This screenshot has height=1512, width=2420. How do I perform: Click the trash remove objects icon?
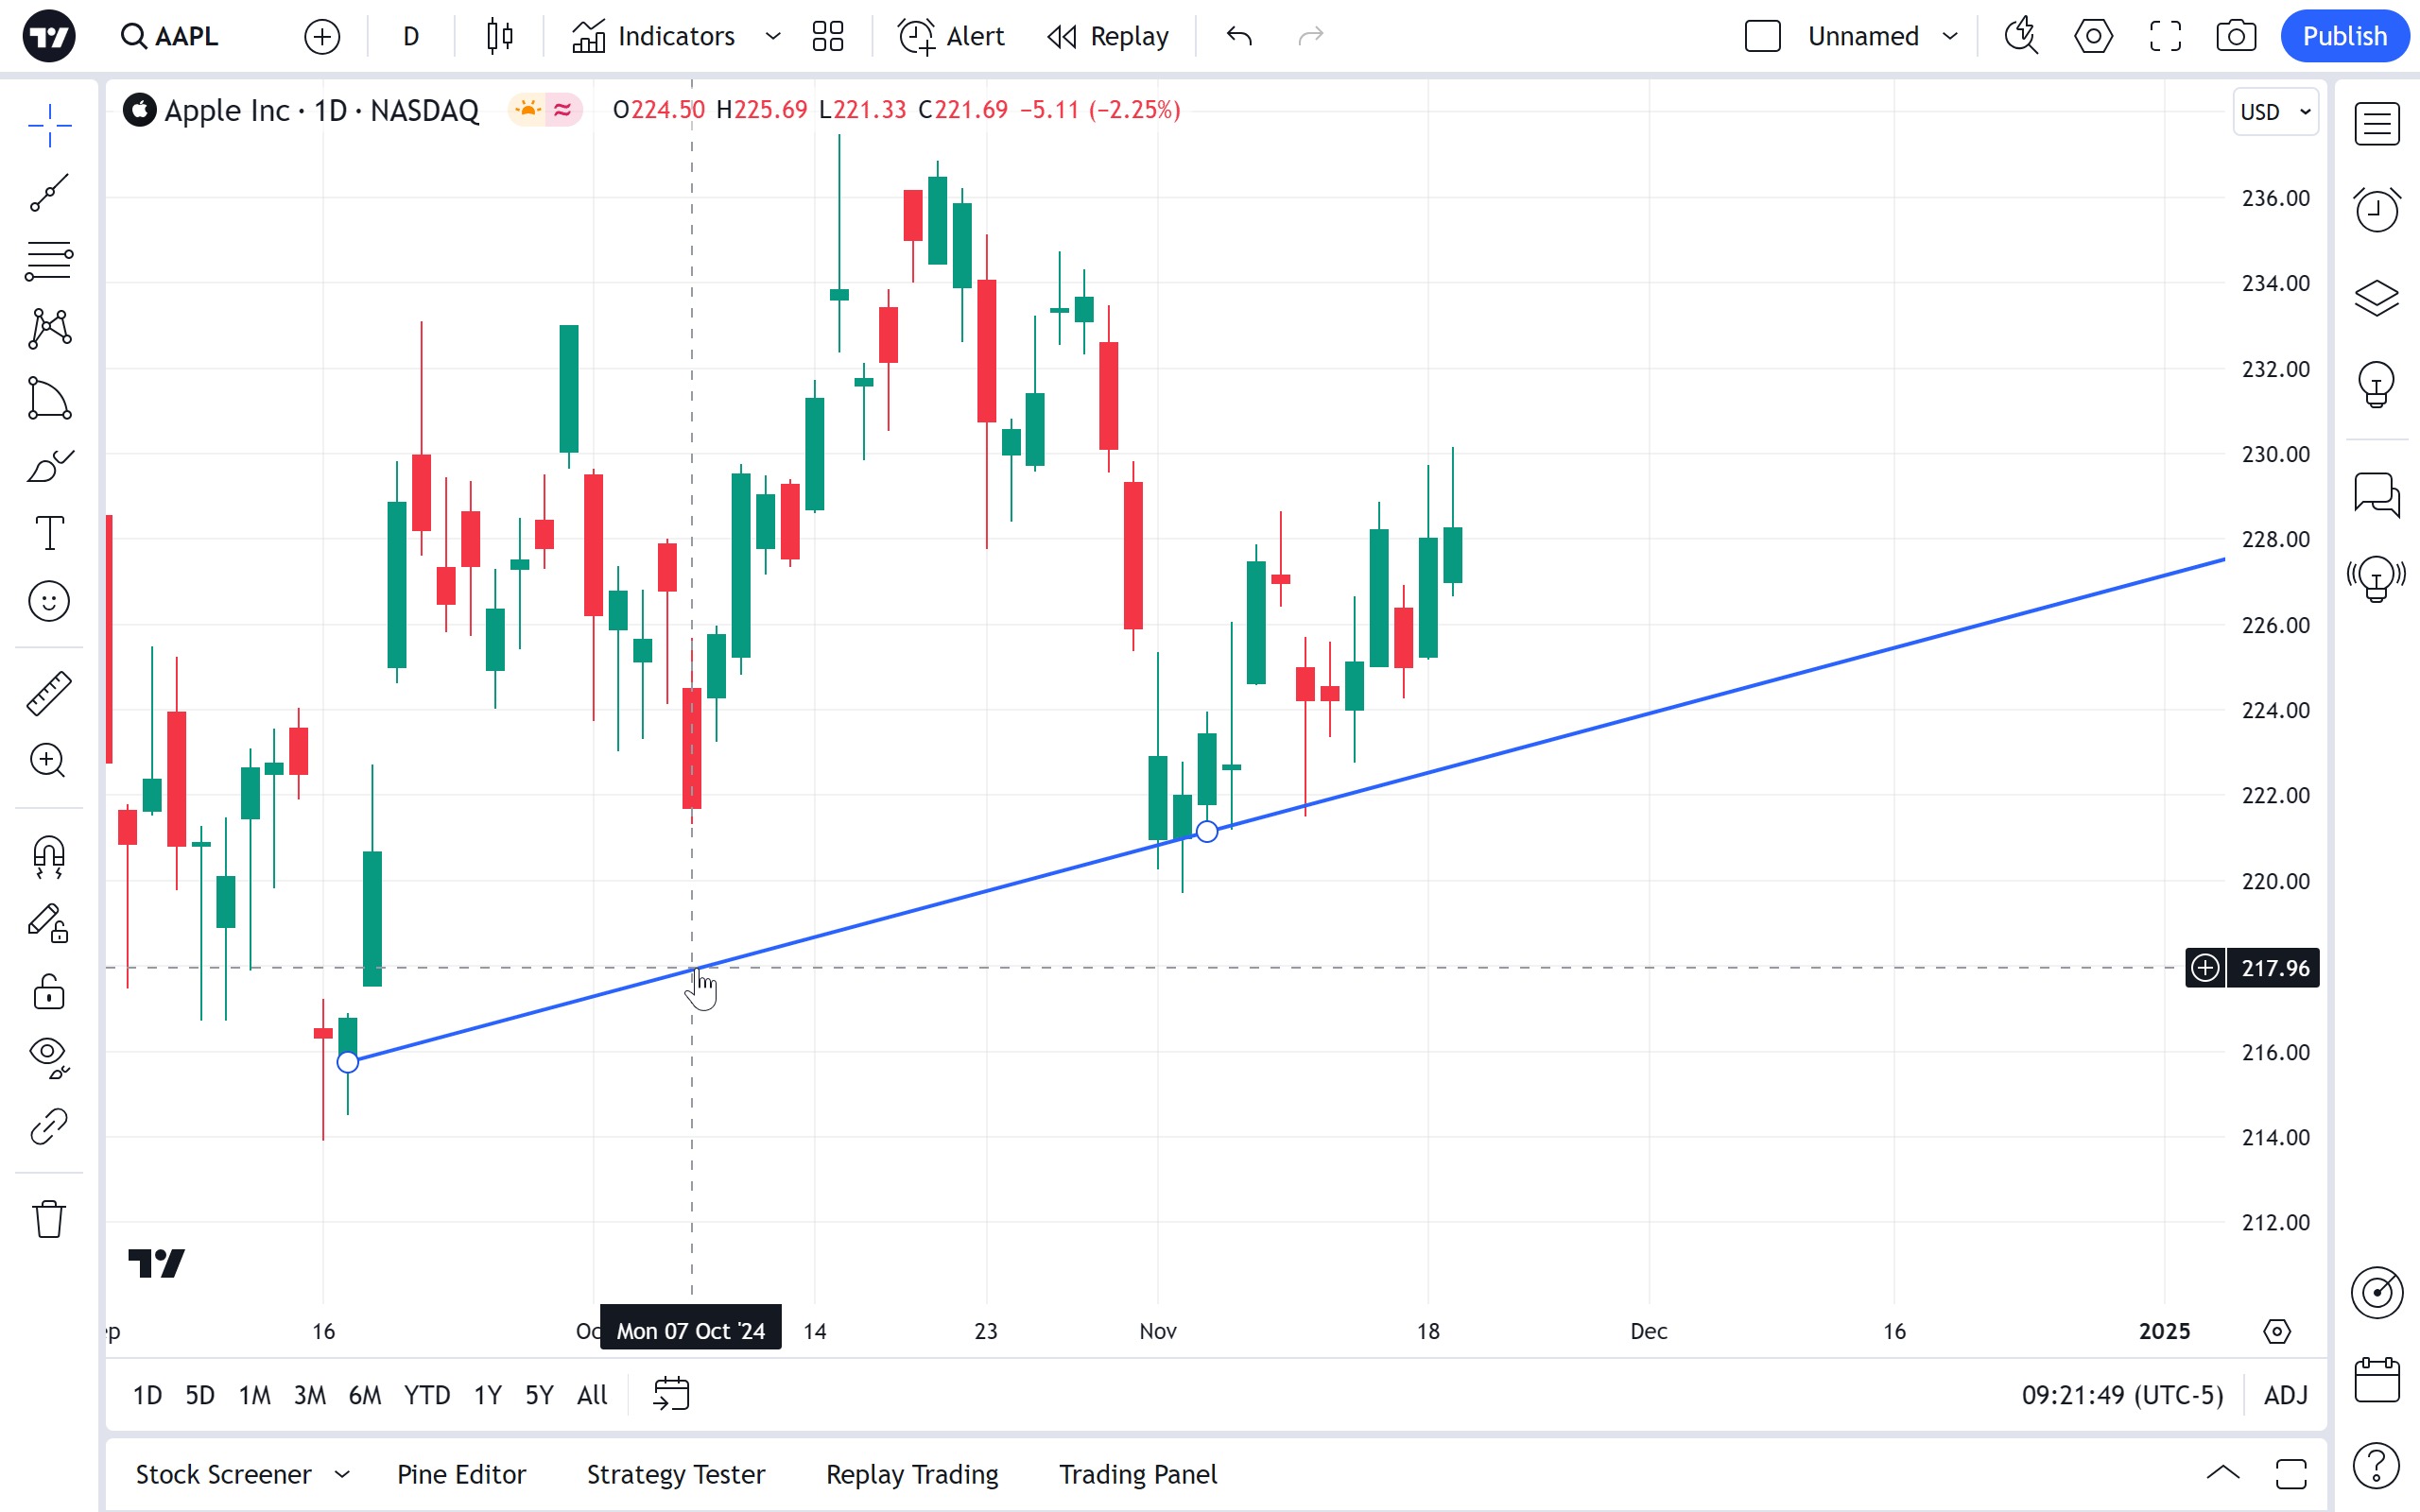click(48, 1219)
